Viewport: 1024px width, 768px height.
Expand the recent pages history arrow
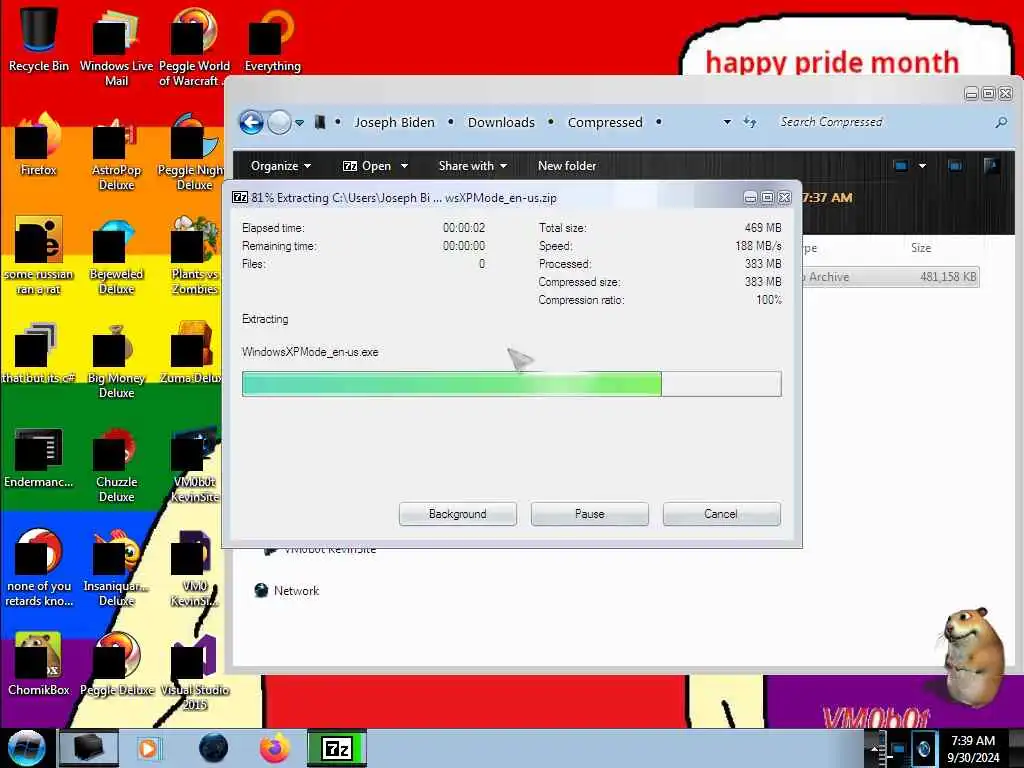pos(299,122)
